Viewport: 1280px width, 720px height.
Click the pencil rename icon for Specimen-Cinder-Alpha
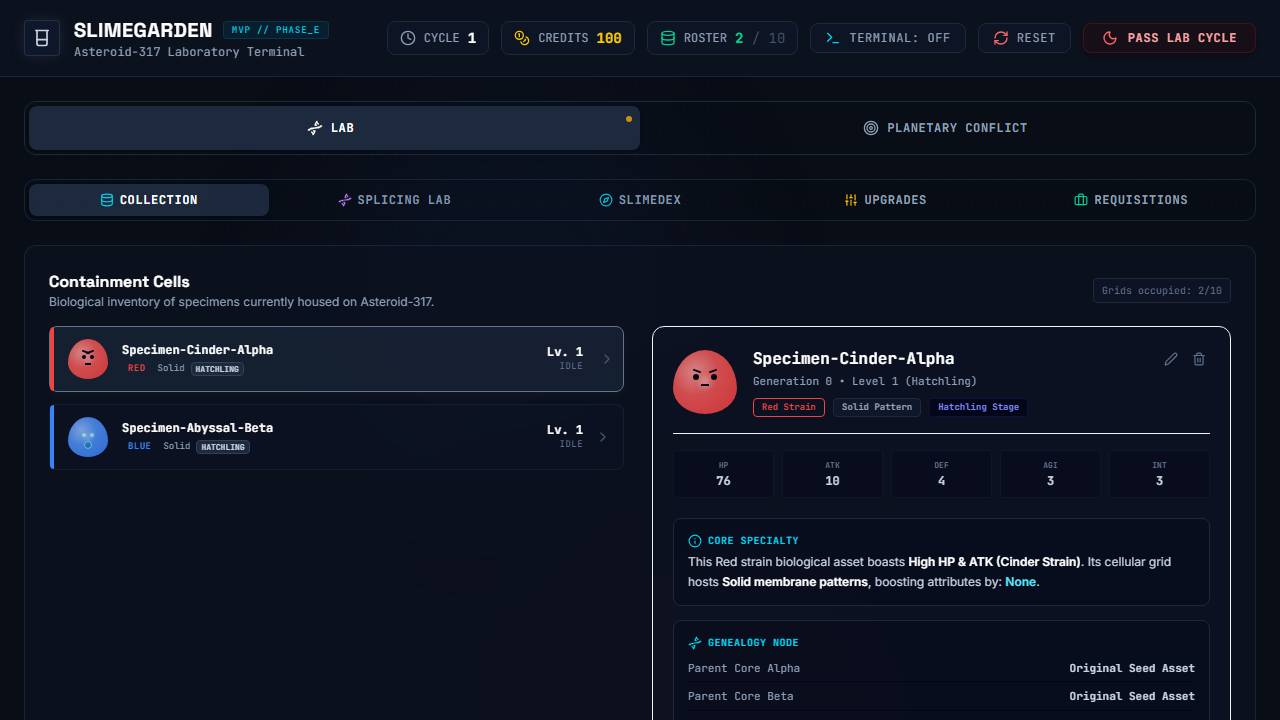tap(1171, 359)
